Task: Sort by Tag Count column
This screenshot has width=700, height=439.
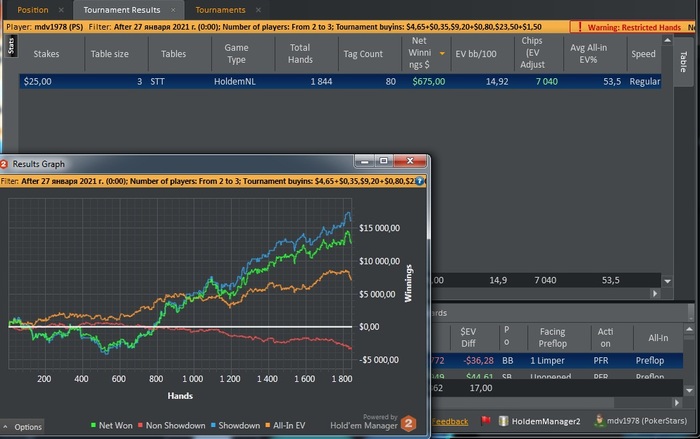Action: point(363,54)
